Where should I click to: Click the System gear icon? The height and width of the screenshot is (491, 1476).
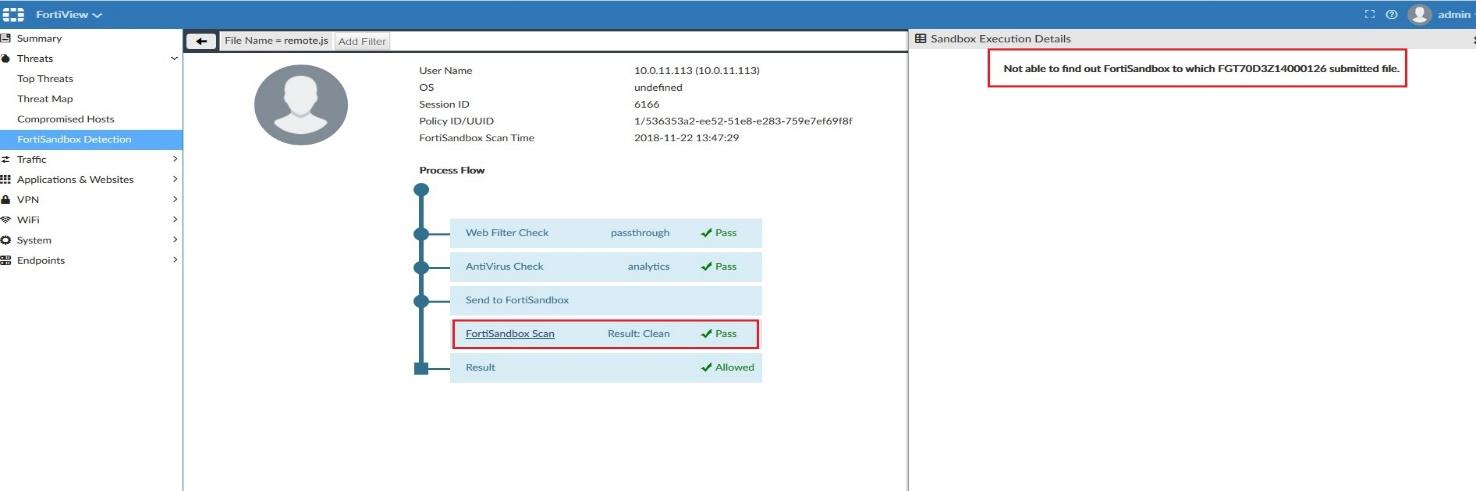[x=6, y=240]
